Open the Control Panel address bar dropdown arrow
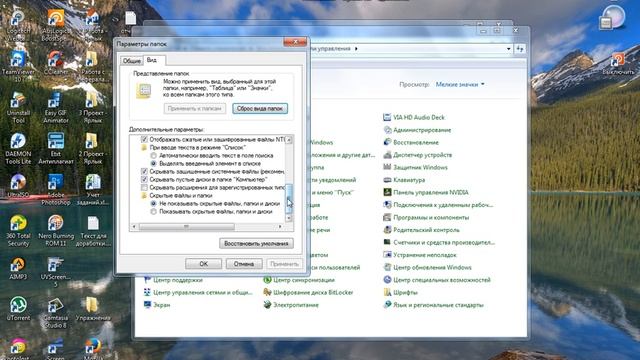Viewport: 640px width, 360px height. pos(509,49)
